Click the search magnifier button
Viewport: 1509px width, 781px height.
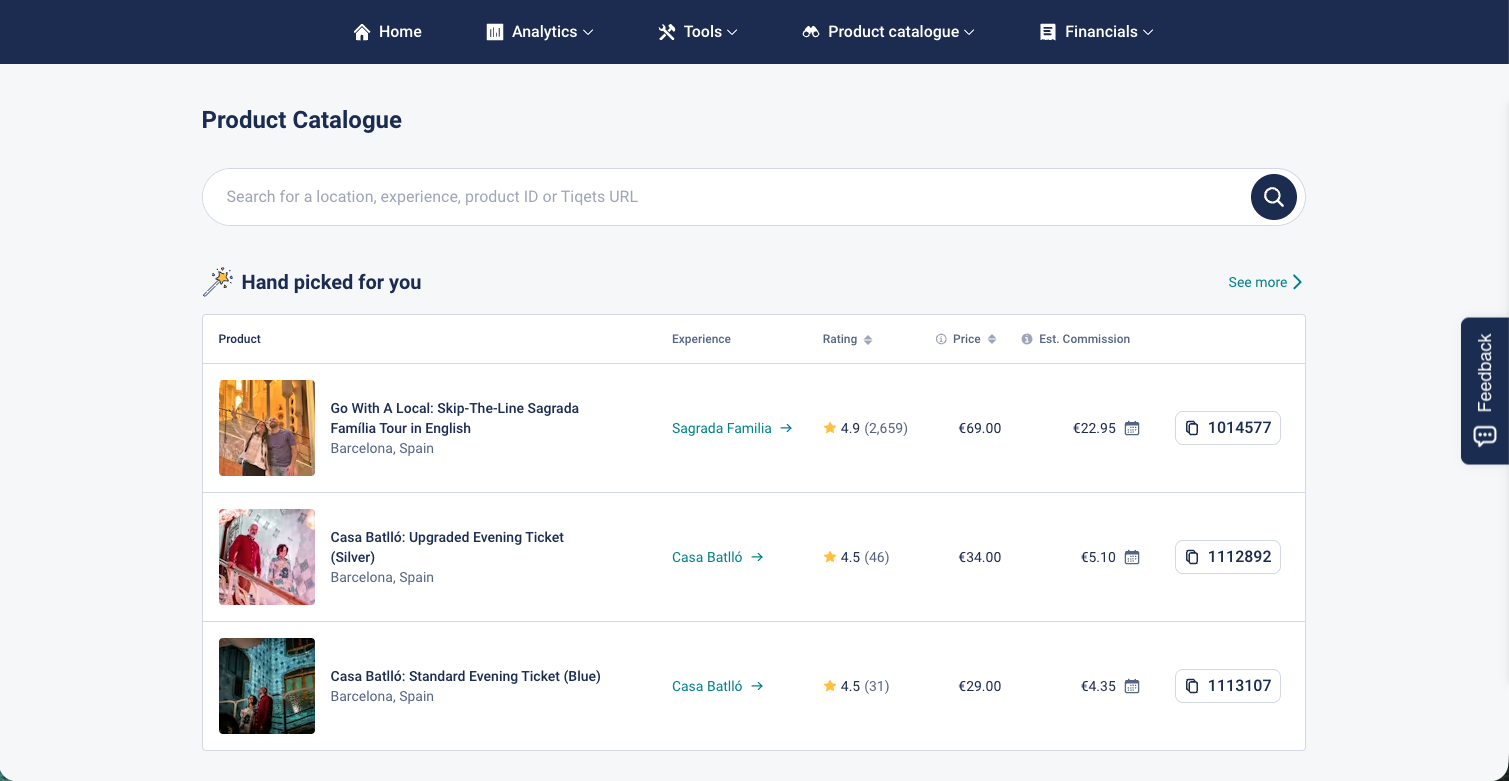coord(1274,197)
